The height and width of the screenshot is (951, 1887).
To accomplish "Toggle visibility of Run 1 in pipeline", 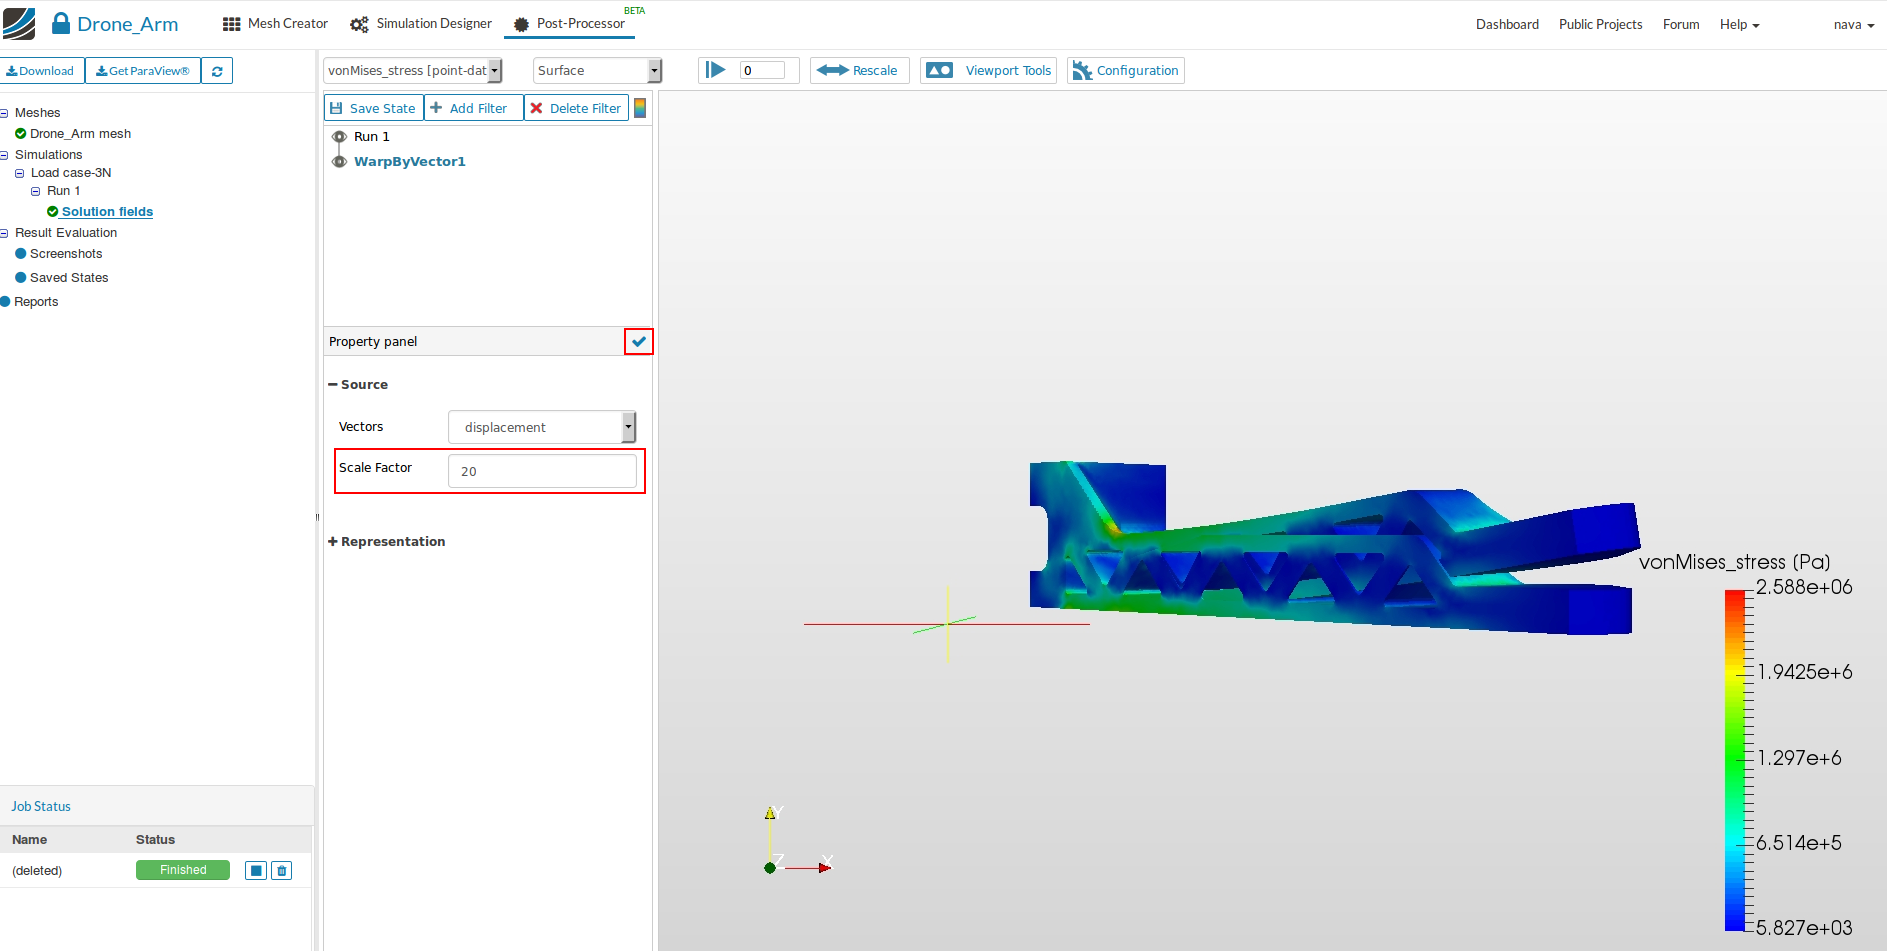I will coord(339,137).
